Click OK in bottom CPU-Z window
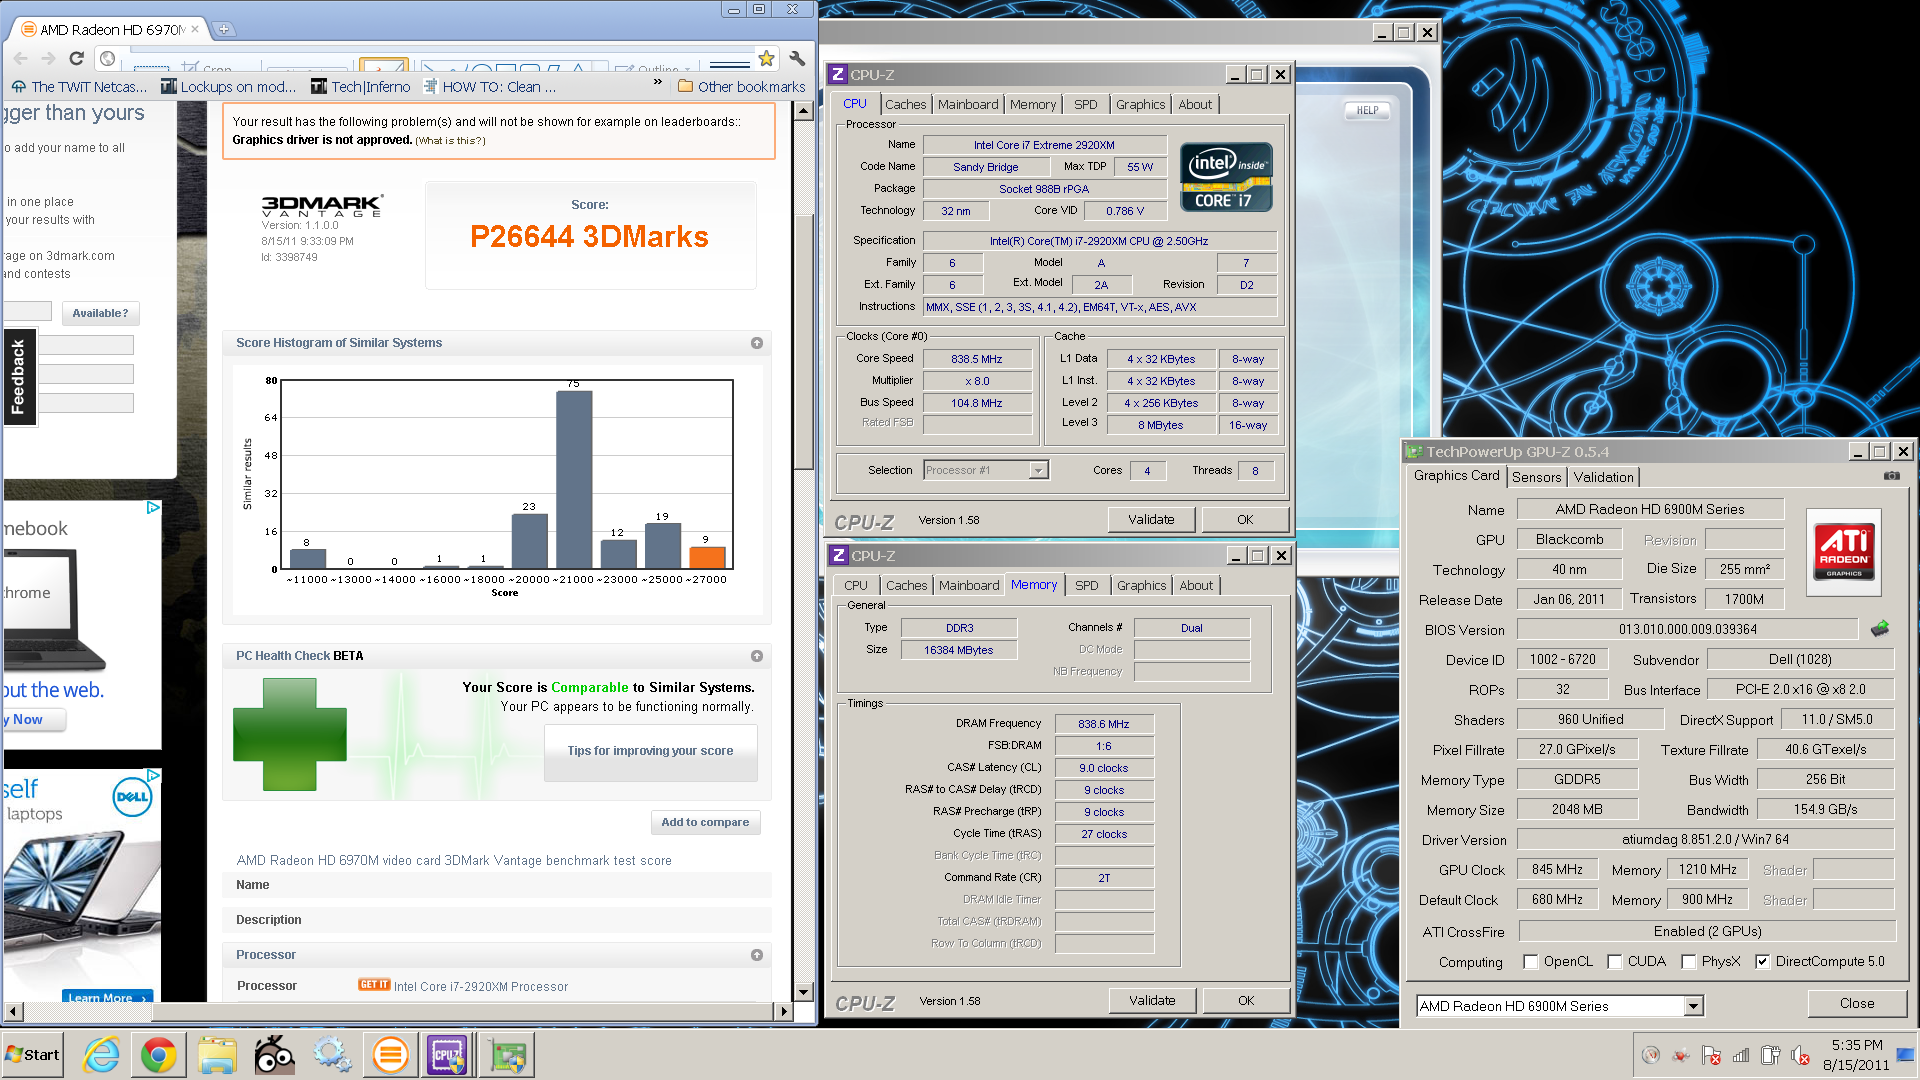Image resolution: width=1920 pixels, height=1080 pixels. (1246, 1000)
